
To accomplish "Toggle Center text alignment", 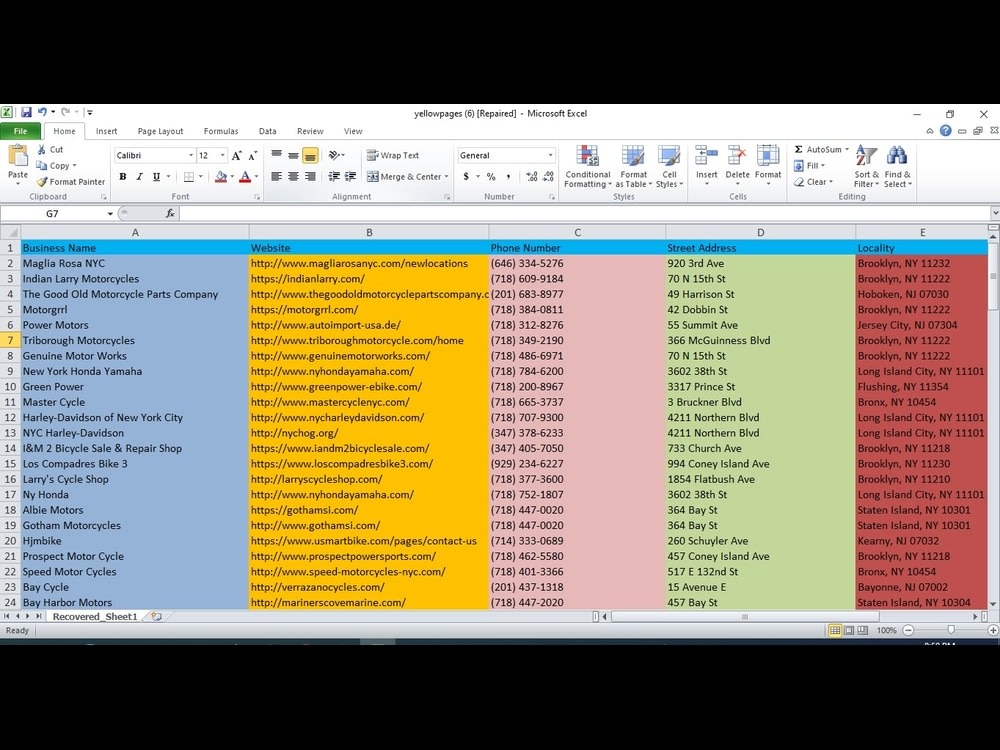I will click(x=293, y=177).
